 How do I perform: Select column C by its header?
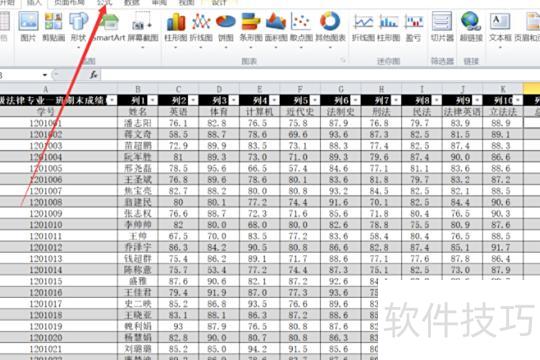[x=178, y=89]
